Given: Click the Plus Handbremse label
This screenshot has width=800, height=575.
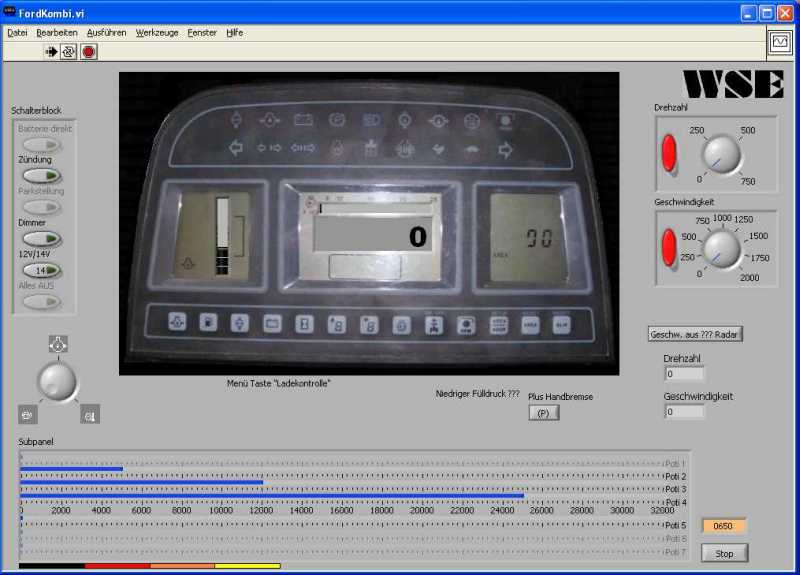Looking at the screenshot, I should tap(560, 396).
